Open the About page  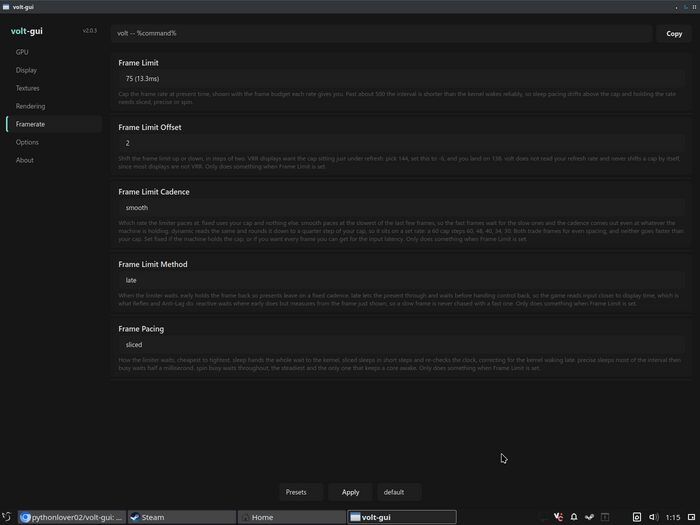click(x=54, y=160)
